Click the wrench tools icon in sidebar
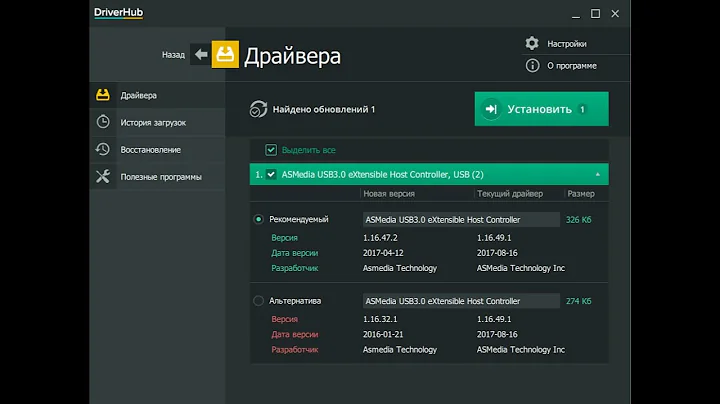This screenshot has height=404, width=720. pyautogui.click(x=102, y=176)
